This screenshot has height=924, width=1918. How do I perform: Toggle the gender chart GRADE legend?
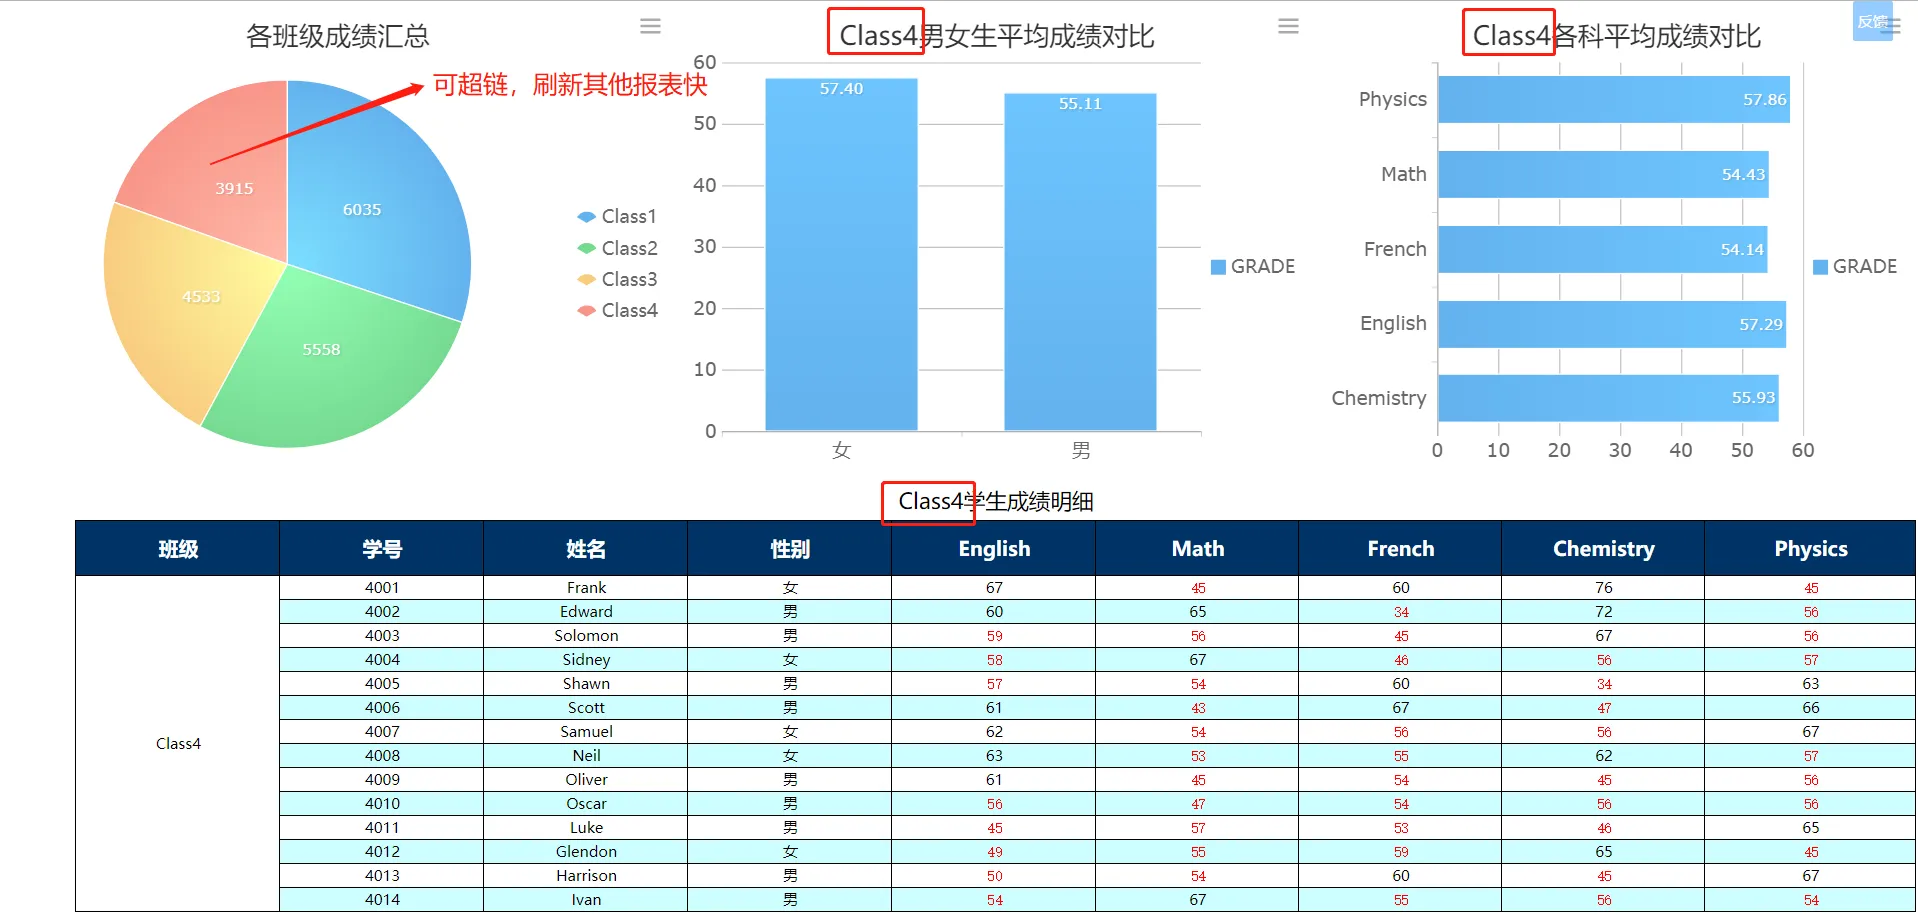coord(1252,267)
